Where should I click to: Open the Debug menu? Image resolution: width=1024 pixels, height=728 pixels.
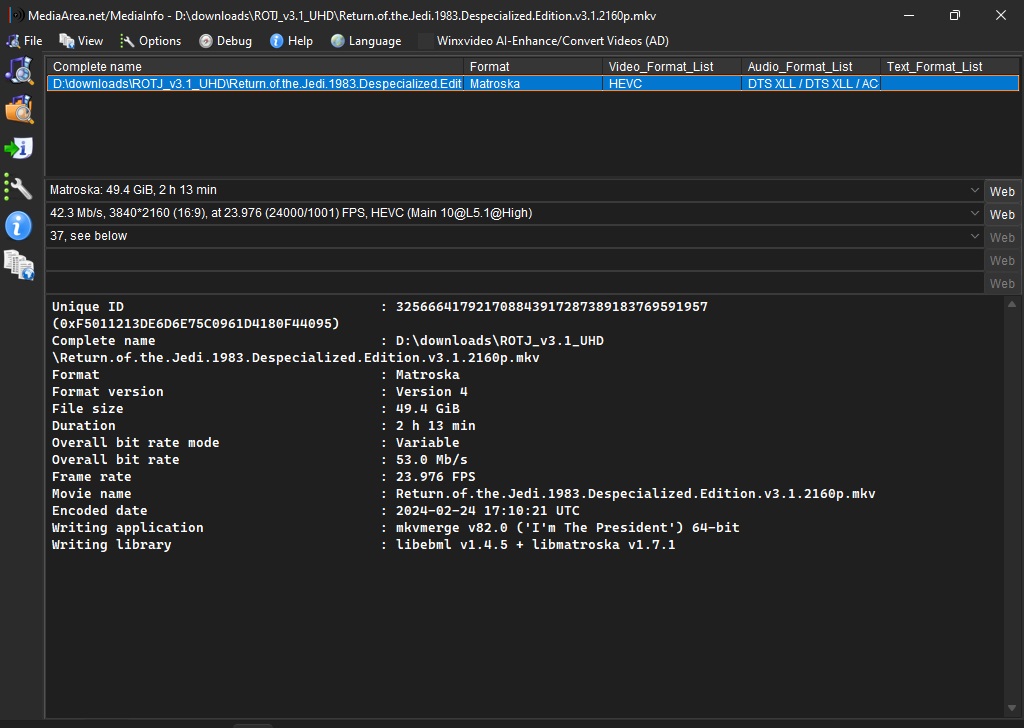225,41
